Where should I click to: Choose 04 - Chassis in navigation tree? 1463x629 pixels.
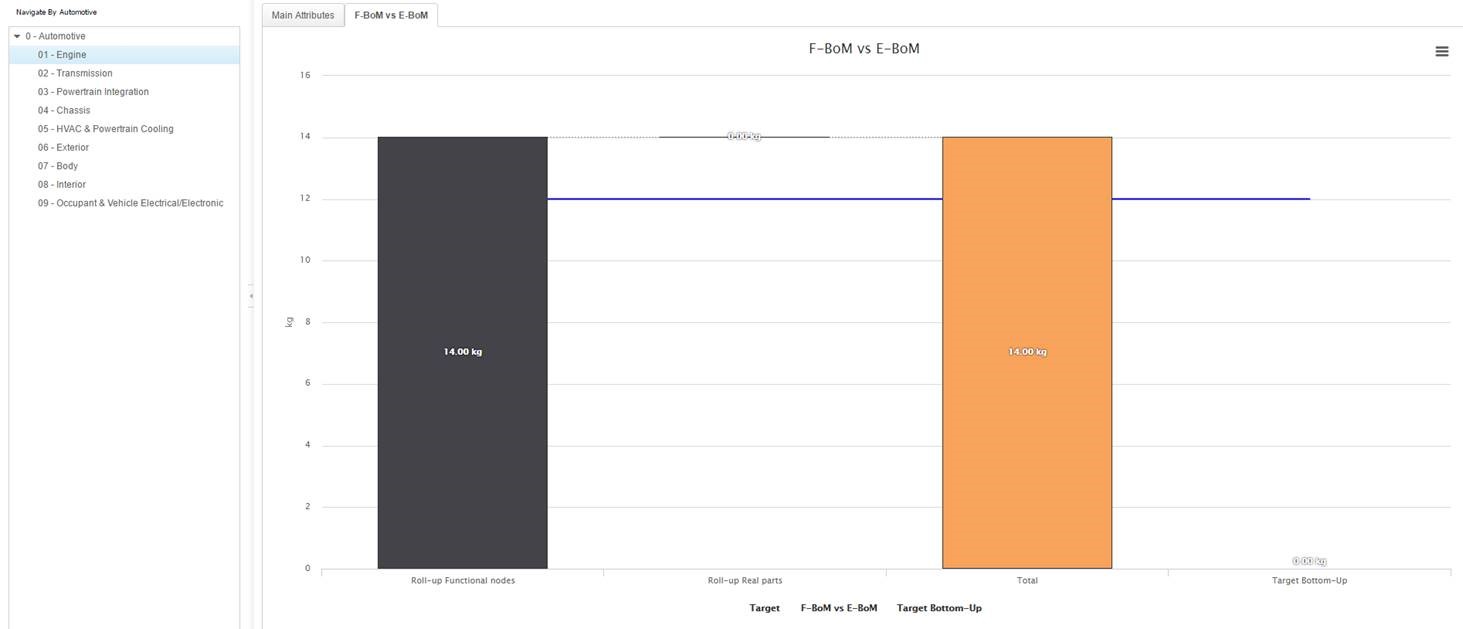[64, 110]
